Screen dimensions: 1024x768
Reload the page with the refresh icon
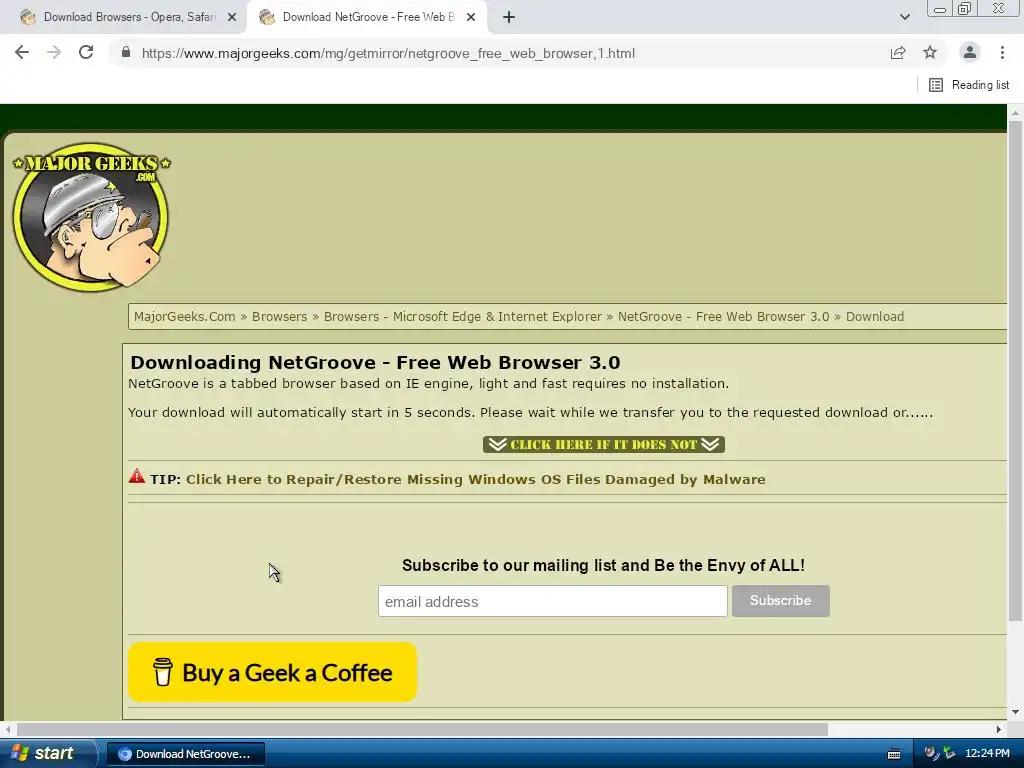[86, 52]
